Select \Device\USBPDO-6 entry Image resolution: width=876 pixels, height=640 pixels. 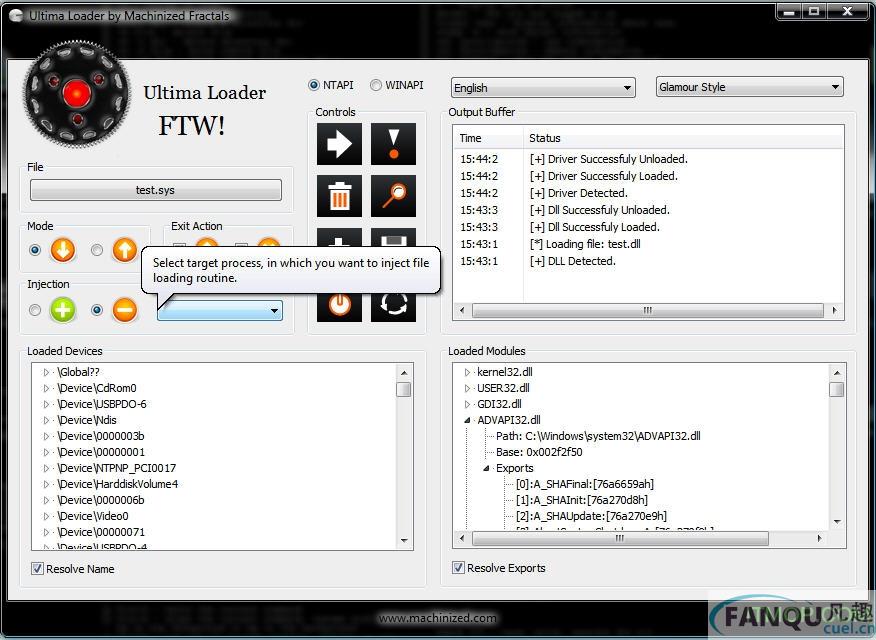pyautogui.click(x=102, y=404)
